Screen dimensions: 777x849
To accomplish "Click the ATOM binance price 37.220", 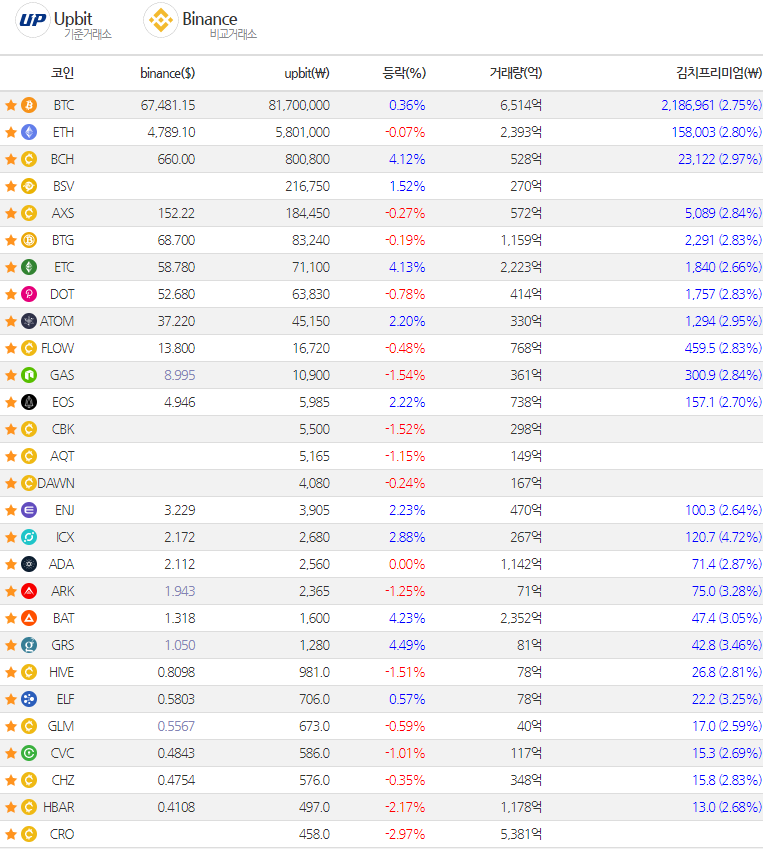I will click(x=176, y=321).
